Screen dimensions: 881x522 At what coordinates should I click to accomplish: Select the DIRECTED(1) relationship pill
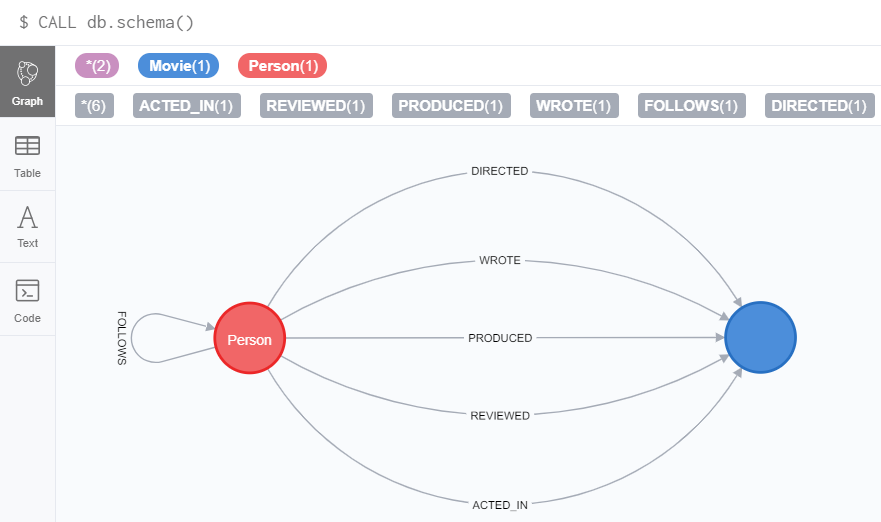point(820,106)
